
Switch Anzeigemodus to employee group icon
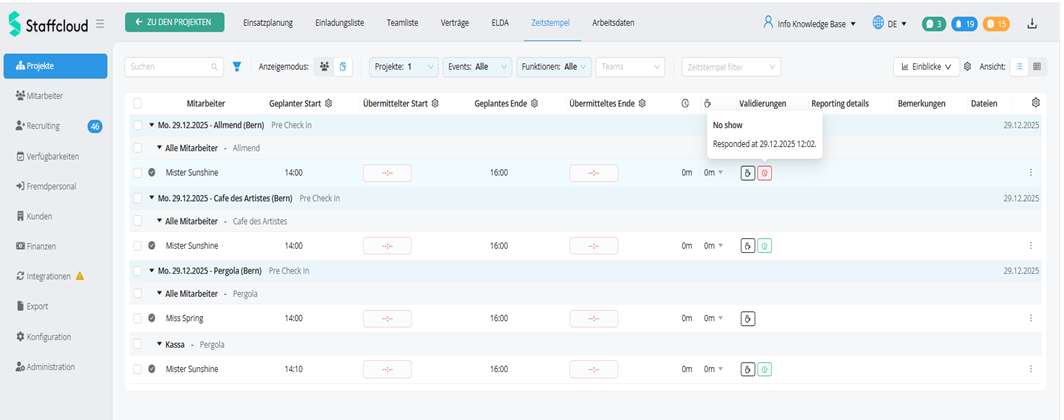click(324, 66)
